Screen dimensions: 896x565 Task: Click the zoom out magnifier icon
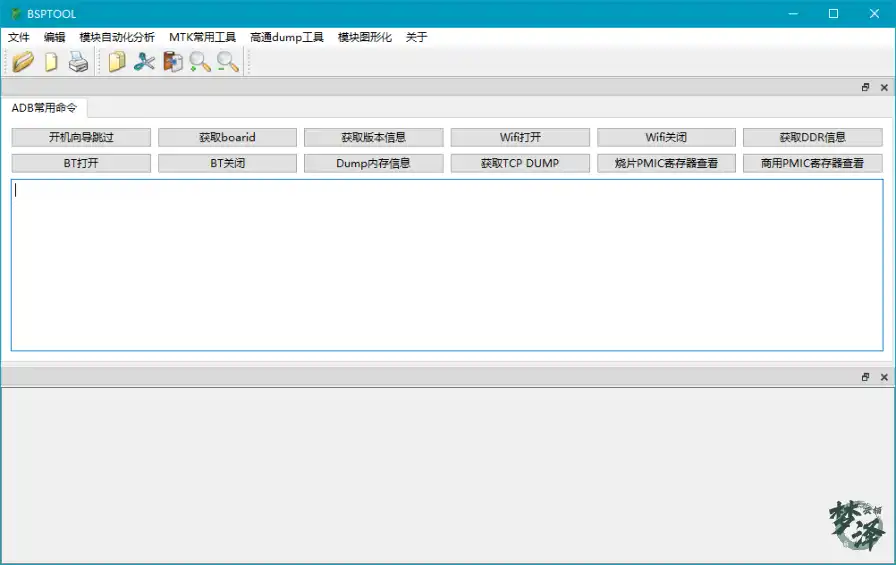[227, 62]
